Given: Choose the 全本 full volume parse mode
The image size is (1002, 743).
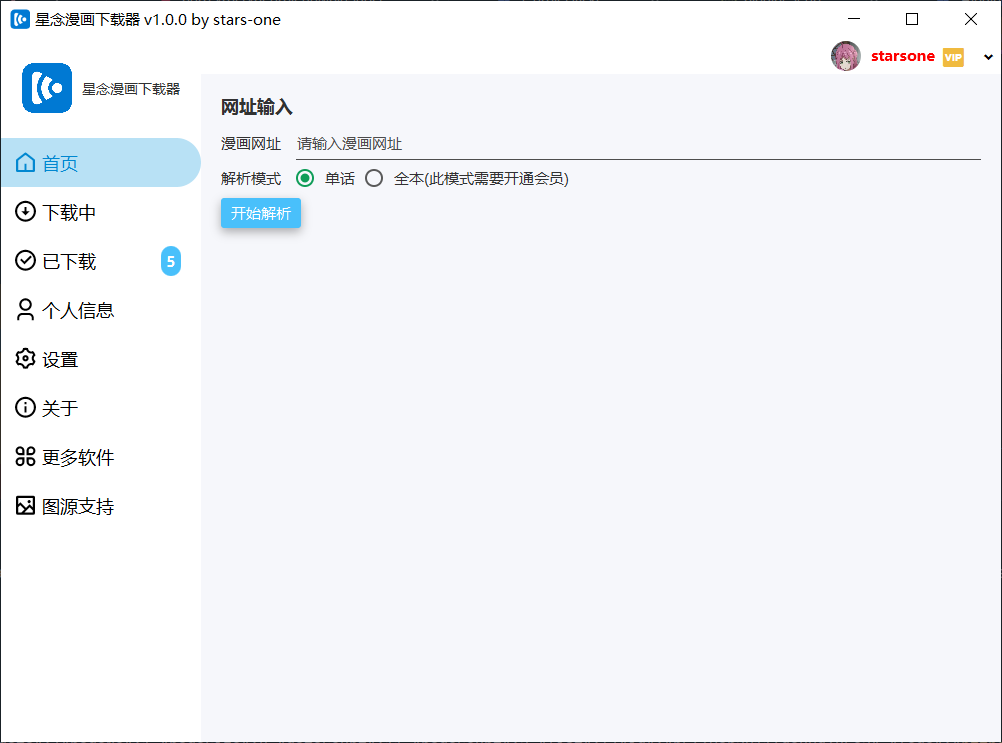Looking at the screenshot, I should (374, 178).
